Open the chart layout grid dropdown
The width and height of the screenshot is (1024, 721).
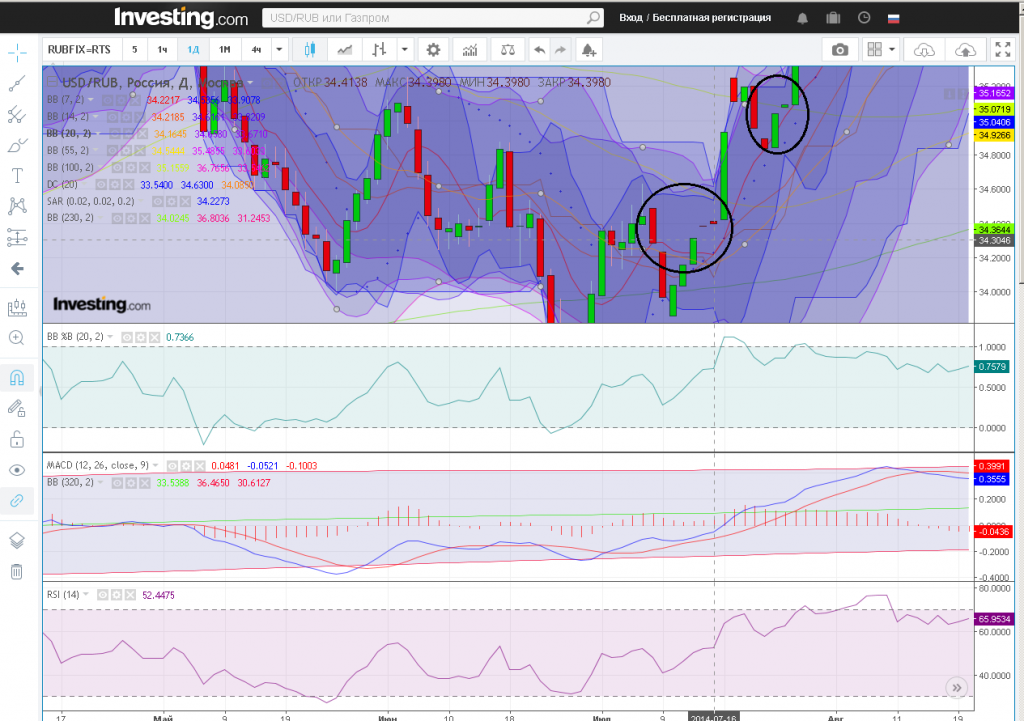pyautogui.click(x=880, y=50)
